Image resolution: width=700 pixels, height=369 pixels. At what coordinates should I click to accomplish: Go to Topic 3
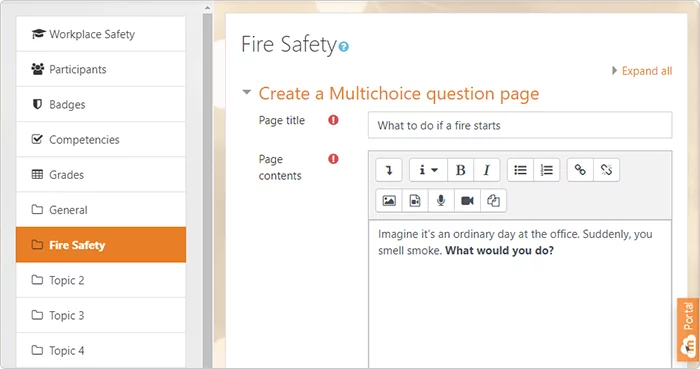(101, 315)
